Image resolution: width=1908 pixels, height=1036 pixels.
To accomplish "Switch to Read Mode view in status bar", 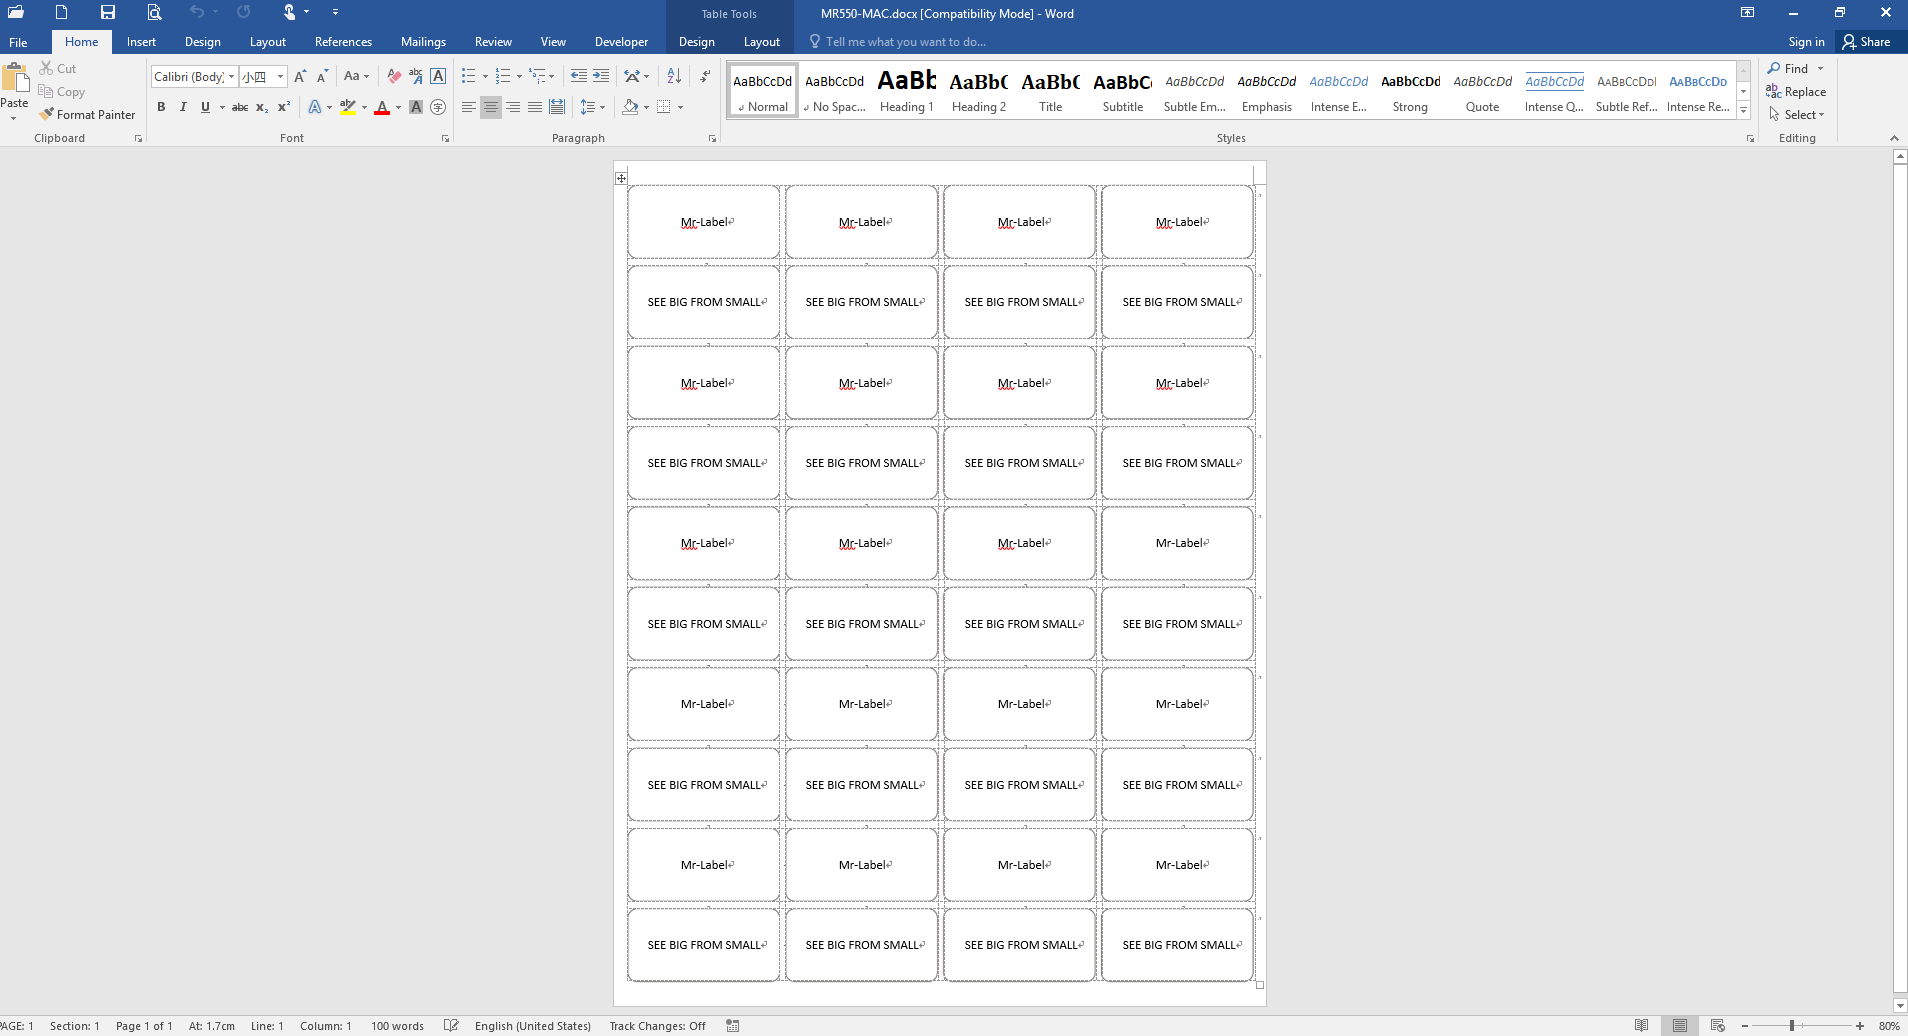I will [x=1641, y=1026].
